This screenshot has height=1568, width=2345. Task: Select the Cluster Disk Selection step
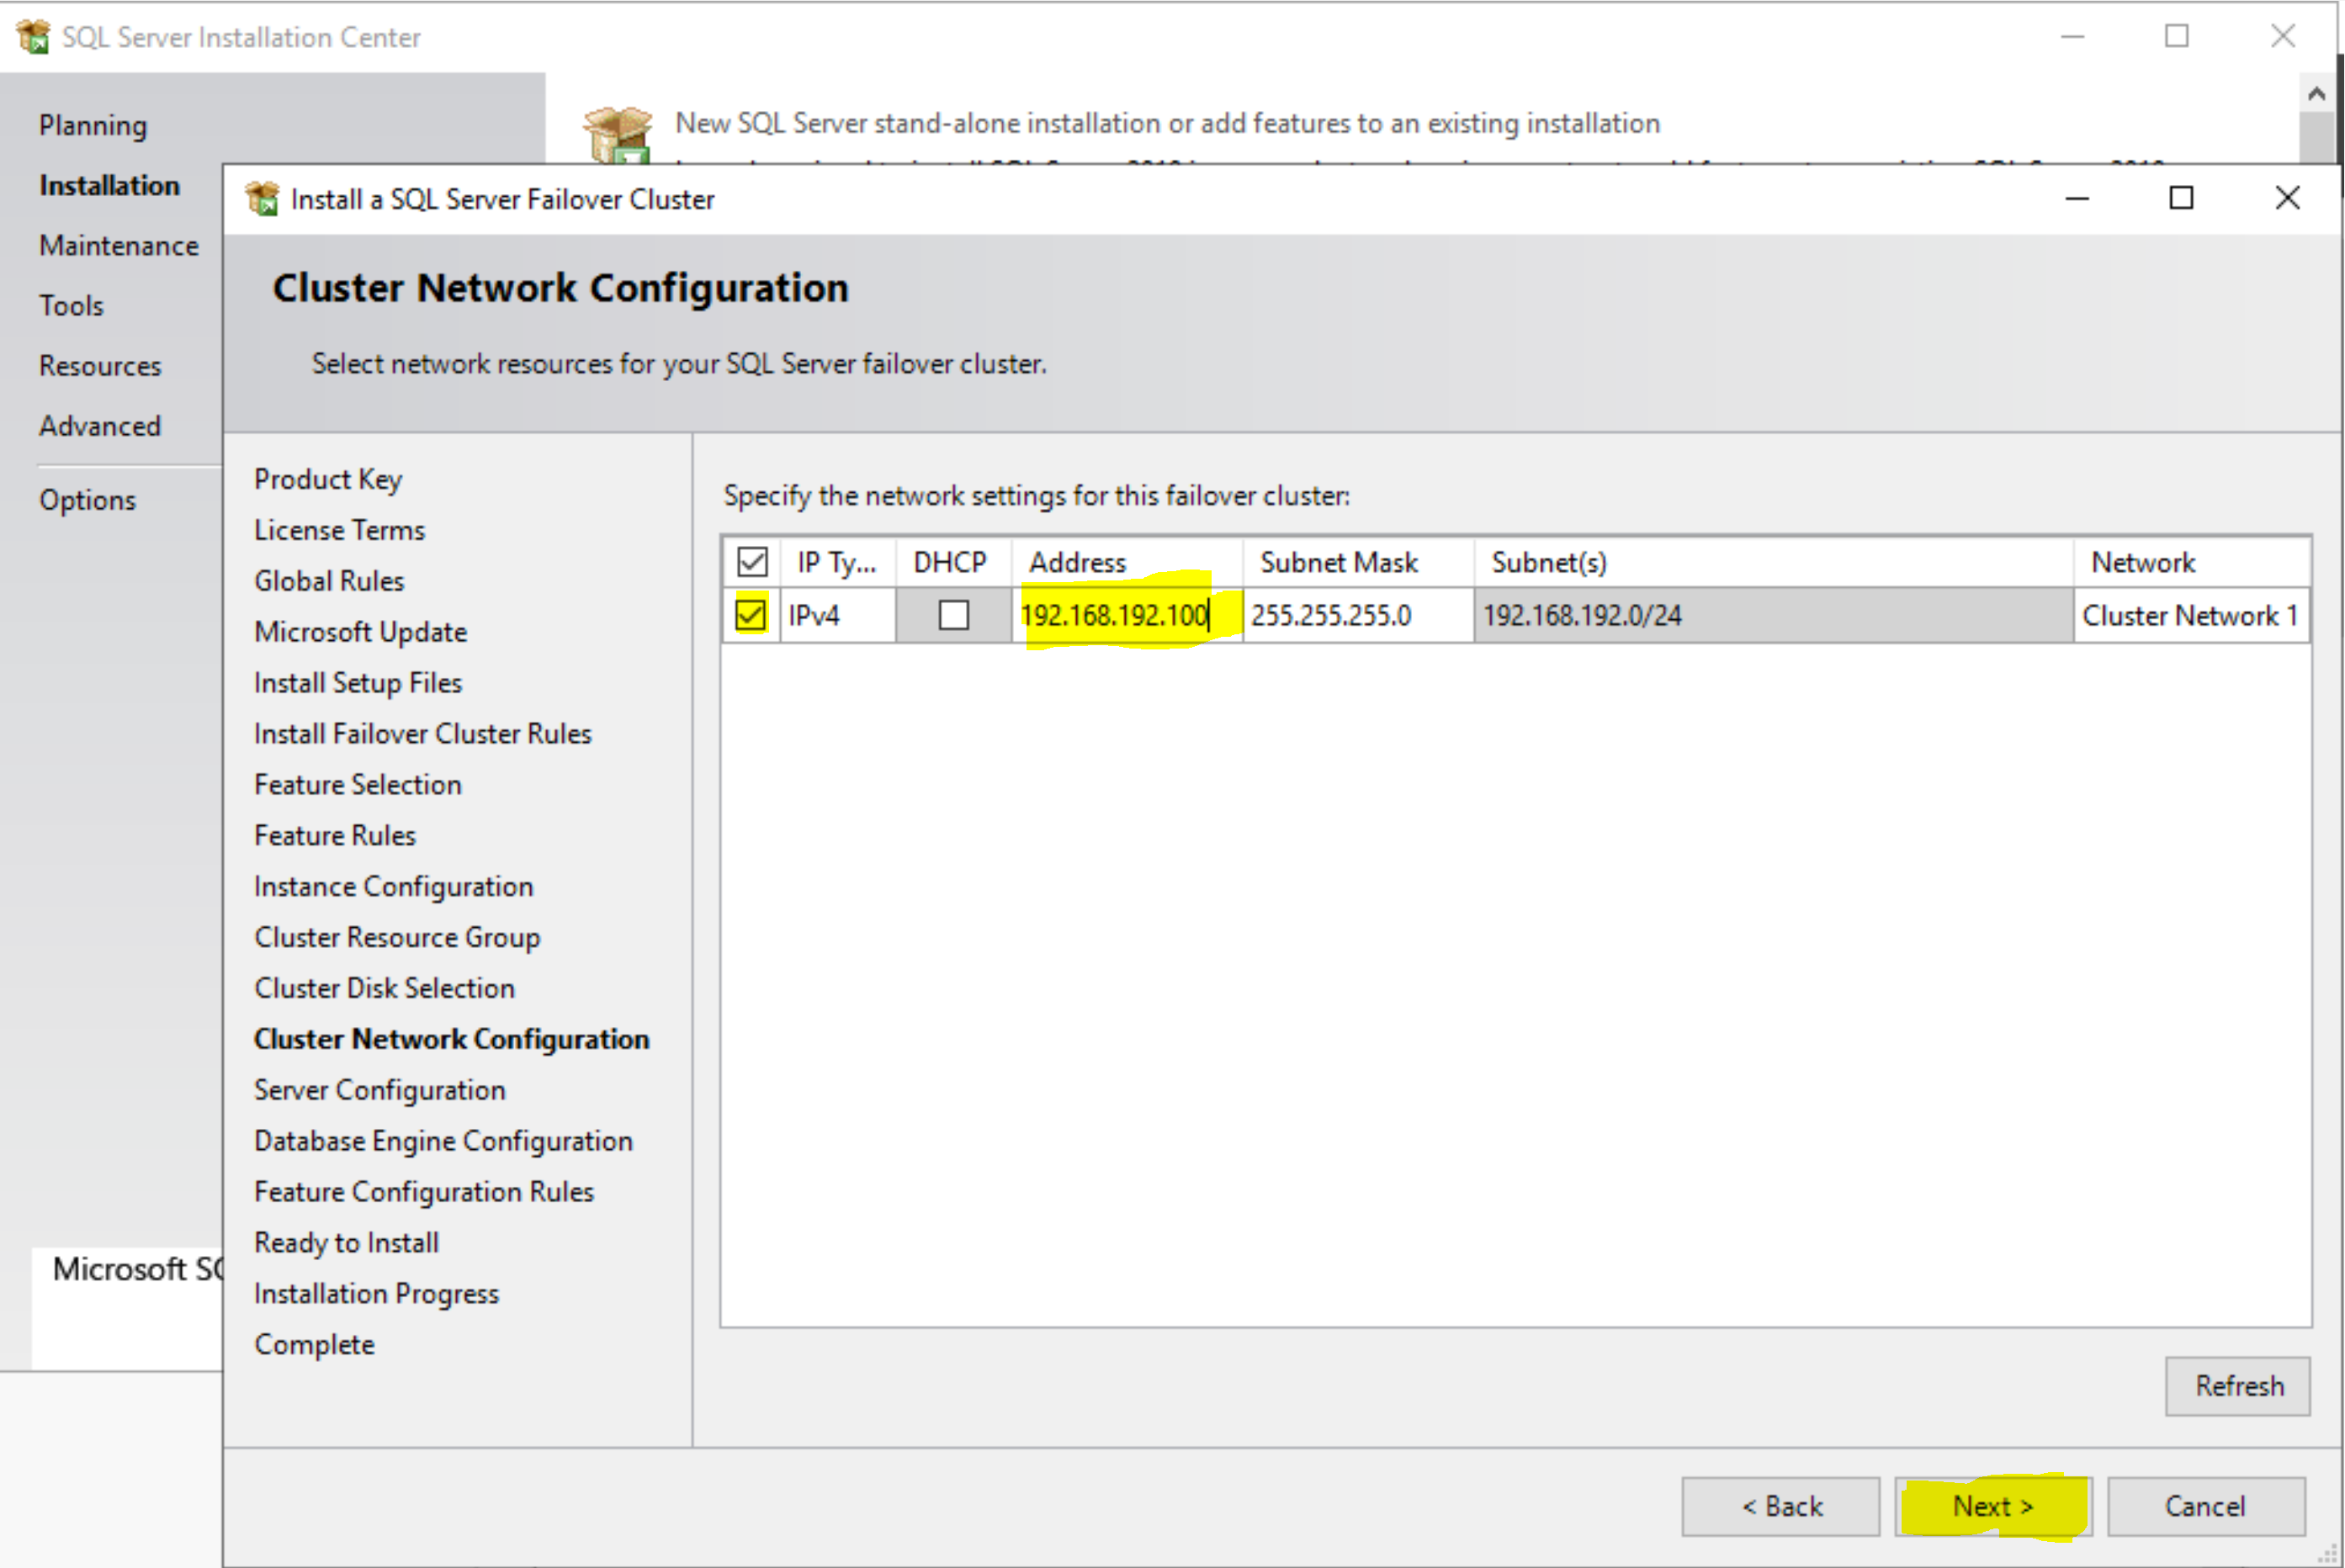pos(384,988)
